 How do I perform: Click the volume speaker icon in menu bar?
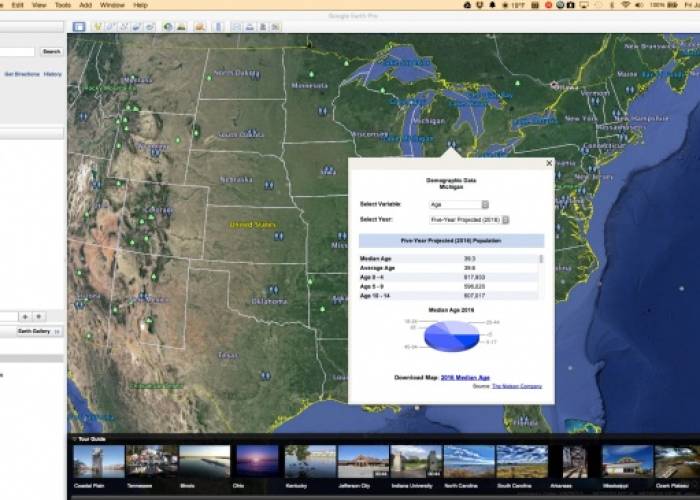639,5
